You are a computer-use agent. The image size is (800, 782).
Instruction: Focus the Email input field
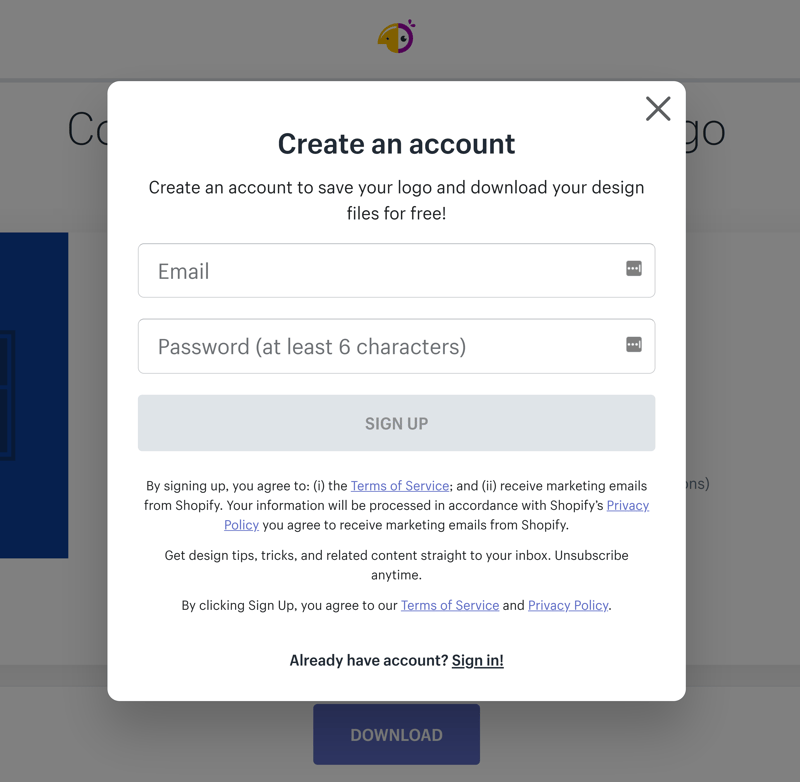pos(396,271)
